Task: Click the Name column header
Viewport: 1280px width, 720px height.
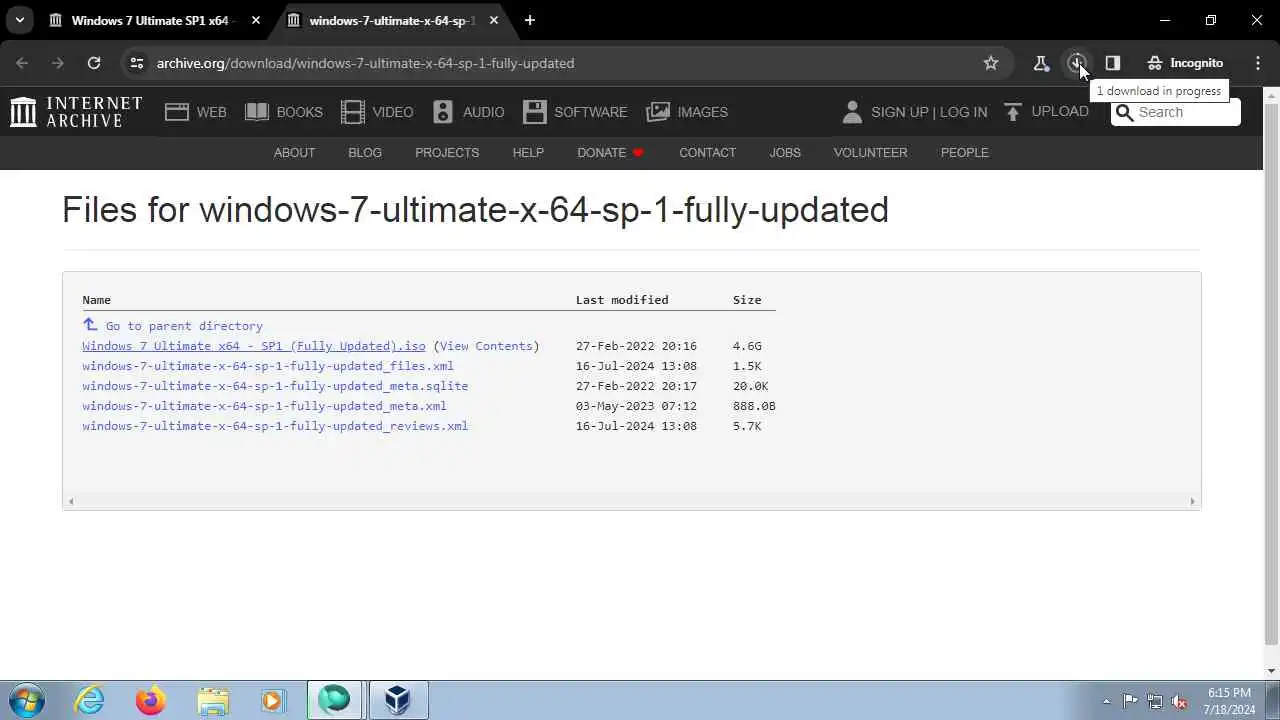Action: click(96, 300)
